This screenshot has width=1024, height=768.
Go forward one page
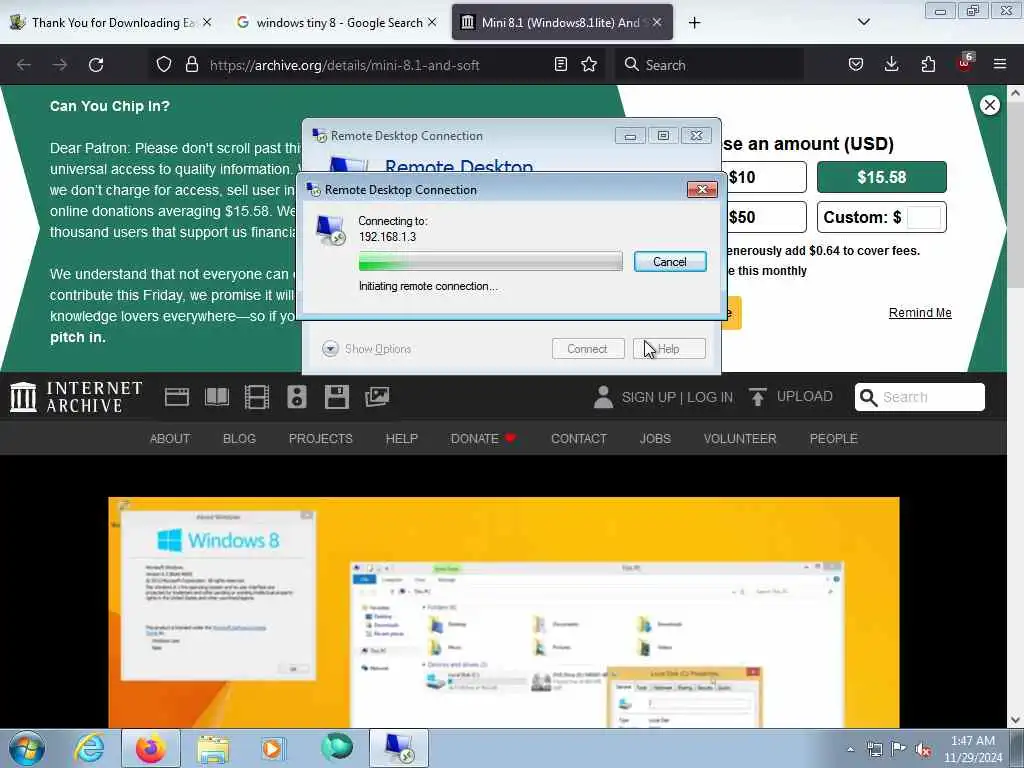[59, 65]
